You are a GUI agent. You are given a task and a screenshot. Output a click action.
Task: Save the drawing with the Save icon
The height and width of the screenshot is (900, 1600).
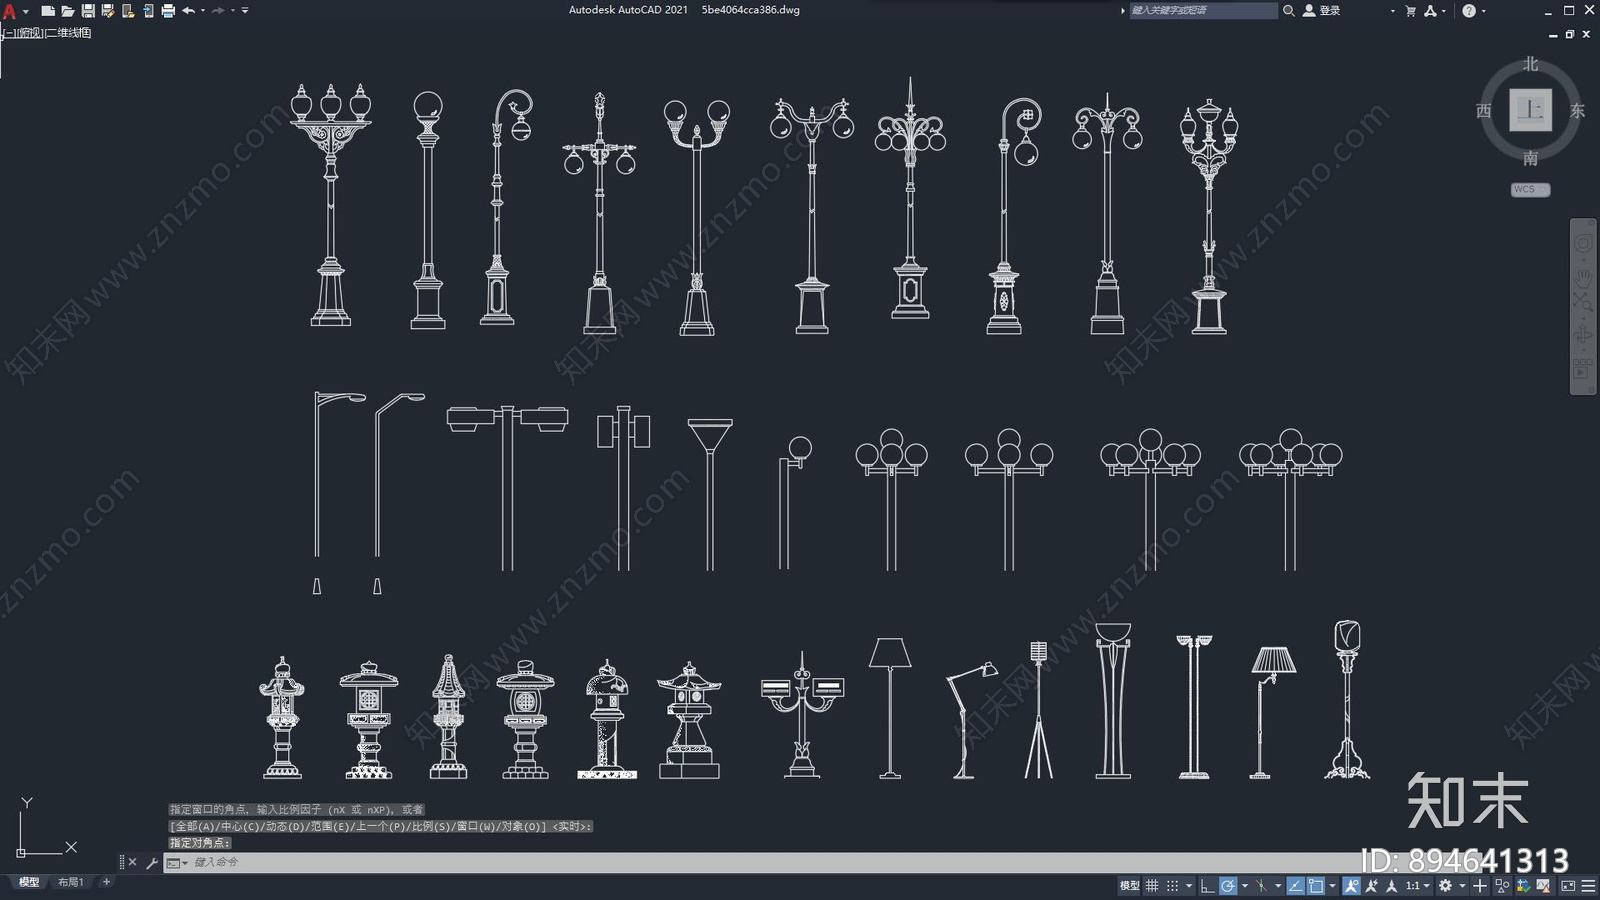point(88,11)
